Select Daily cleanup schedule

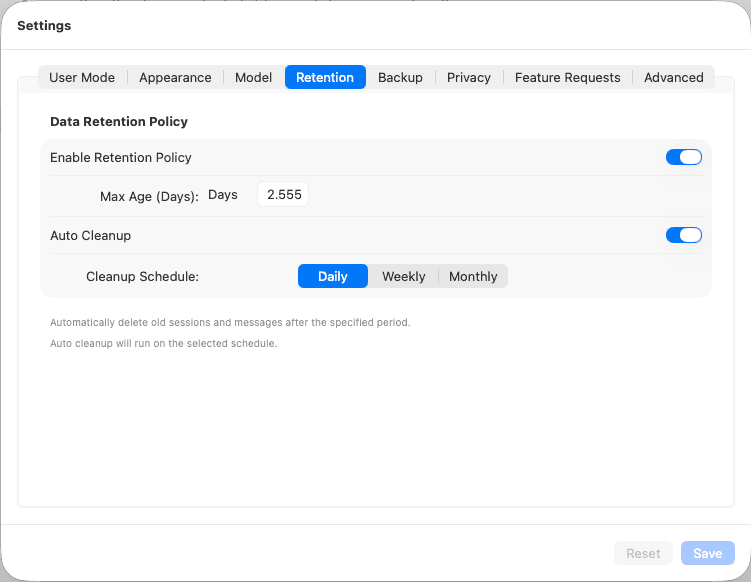pos(333,276)
